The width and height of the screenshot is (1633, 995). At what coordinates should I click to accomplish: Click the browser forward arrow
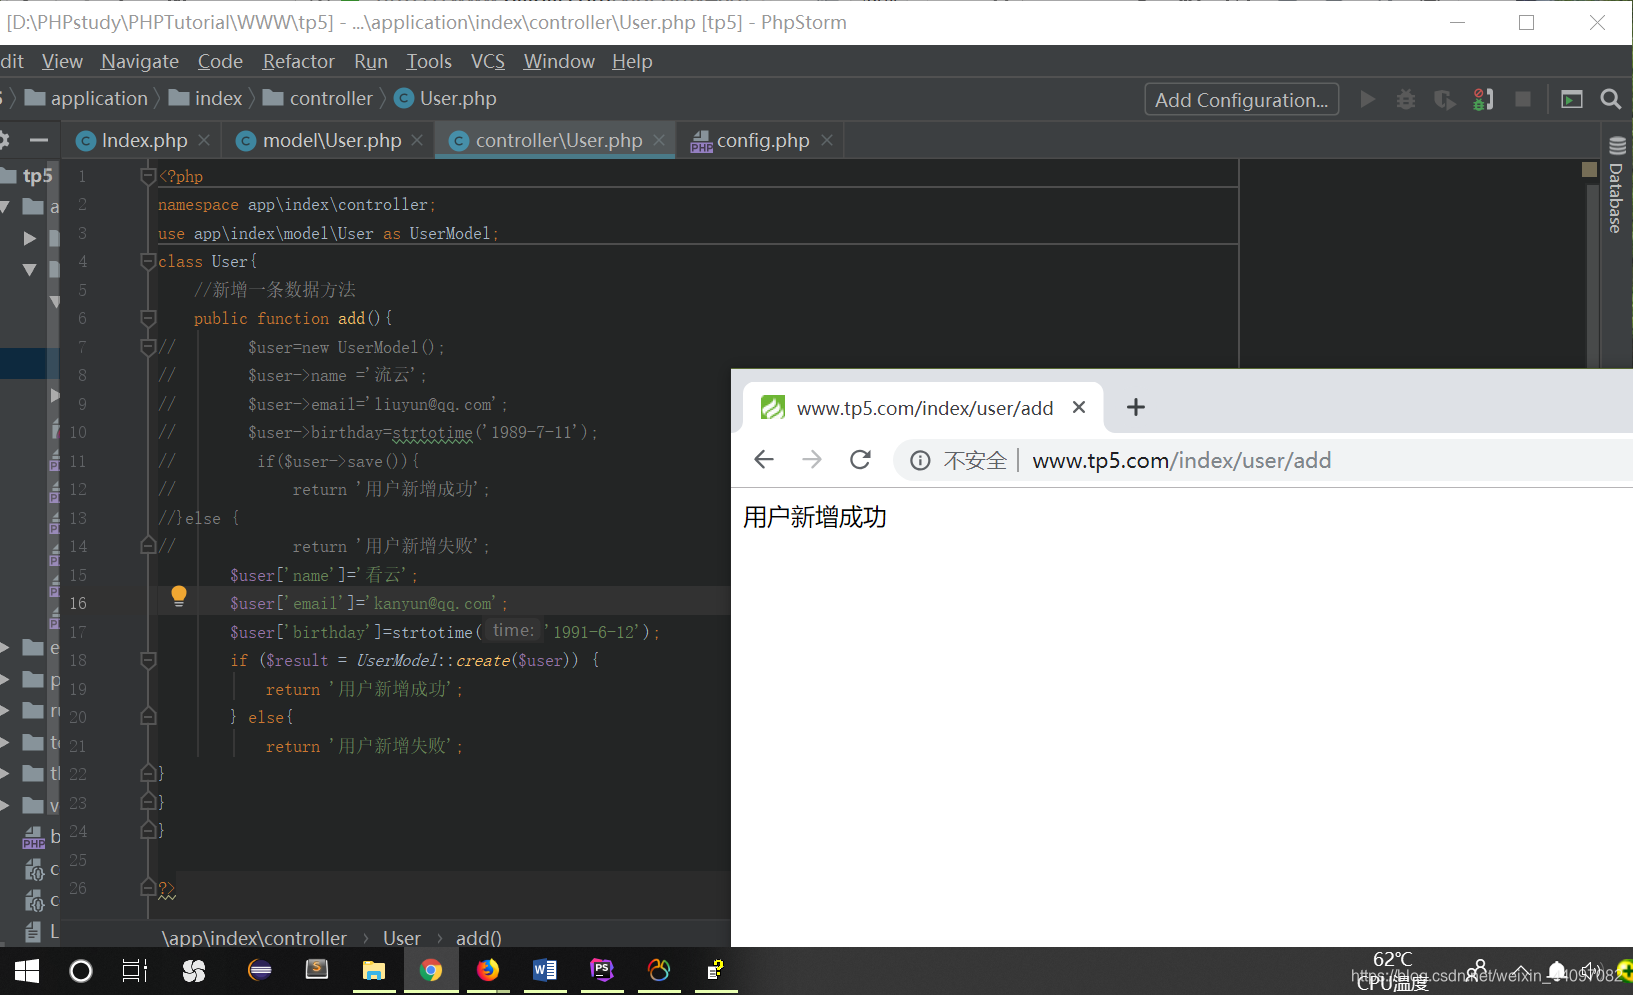point(812,459)
